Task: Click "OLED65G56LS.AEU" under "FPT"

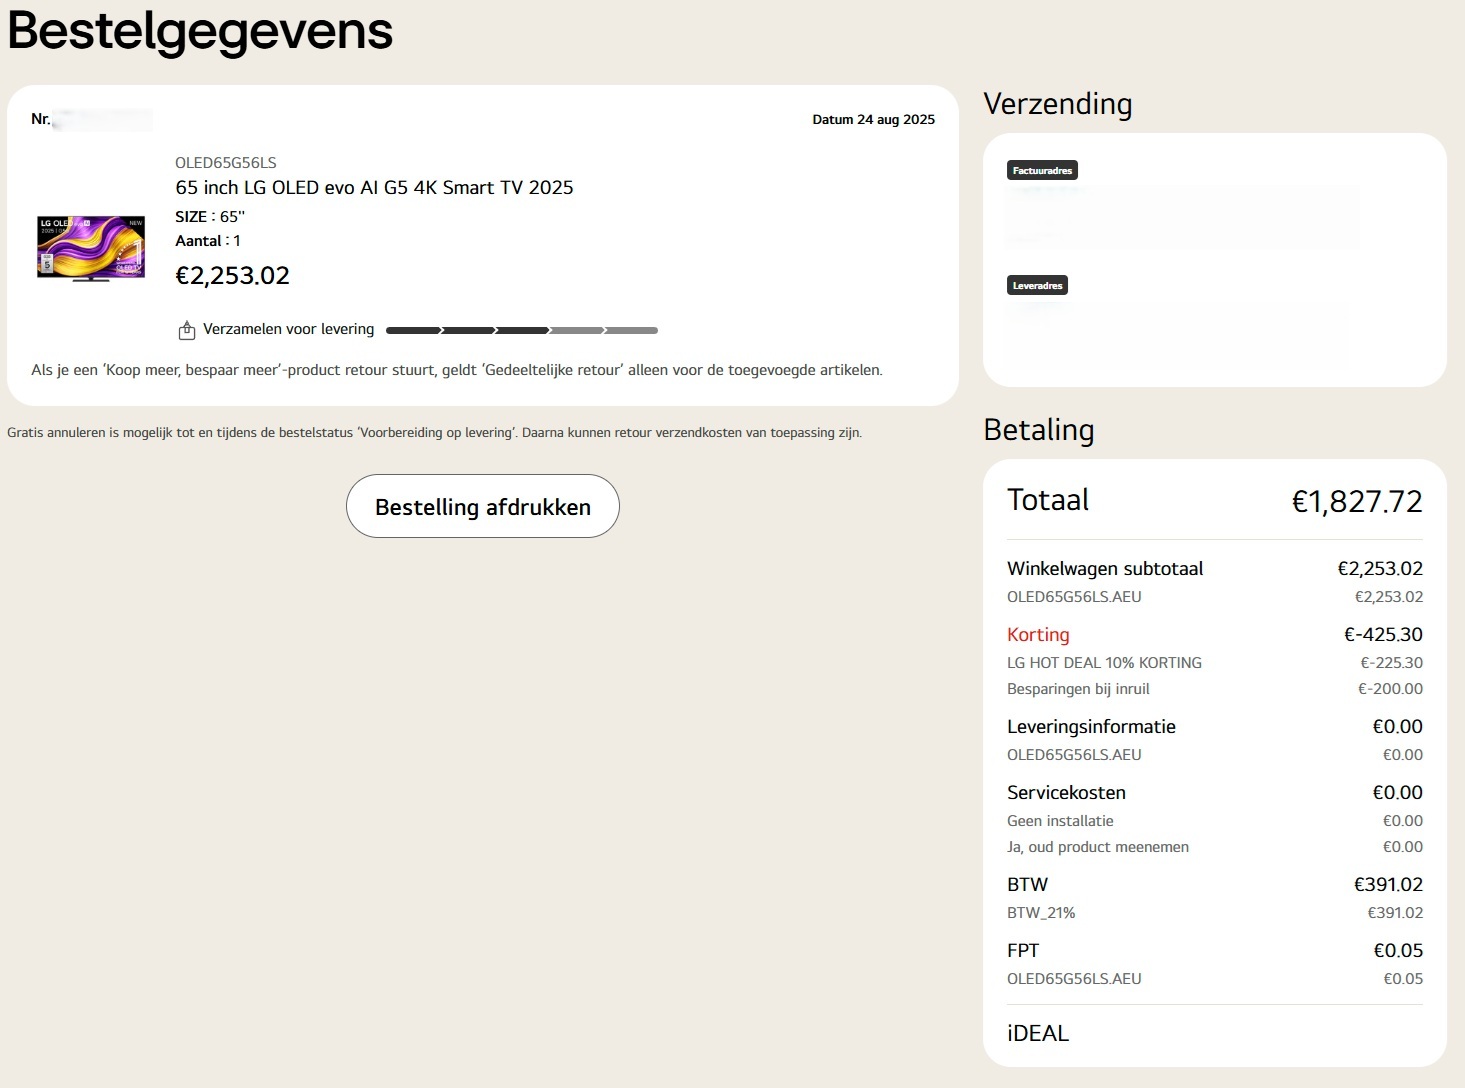Action: coord(1074,978)
